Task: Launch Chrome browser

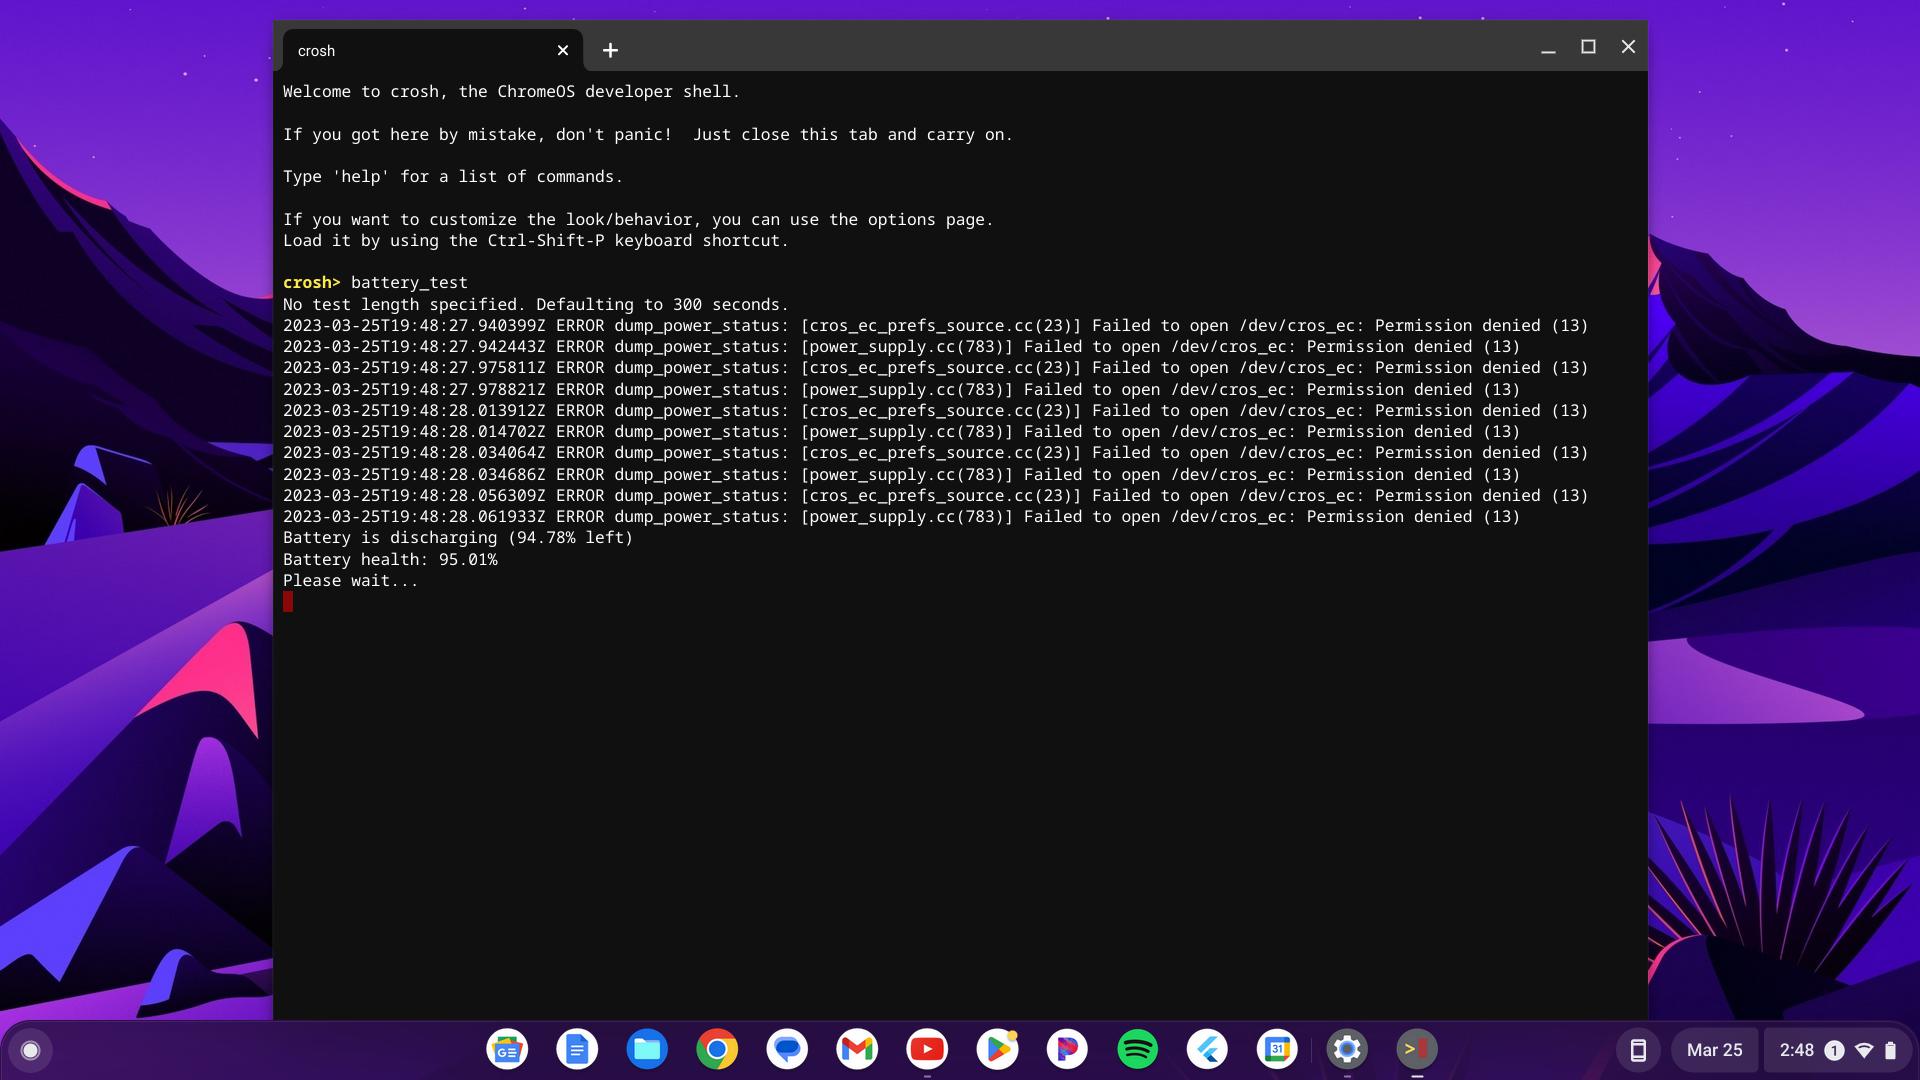Action: pyautogui.click(x=717, y=1049)
